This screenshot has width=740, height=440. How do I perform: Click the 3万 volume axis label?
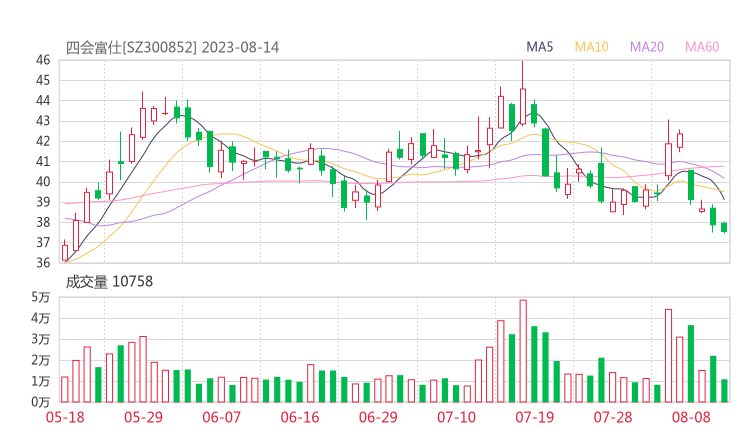click(x=41, y=339)
